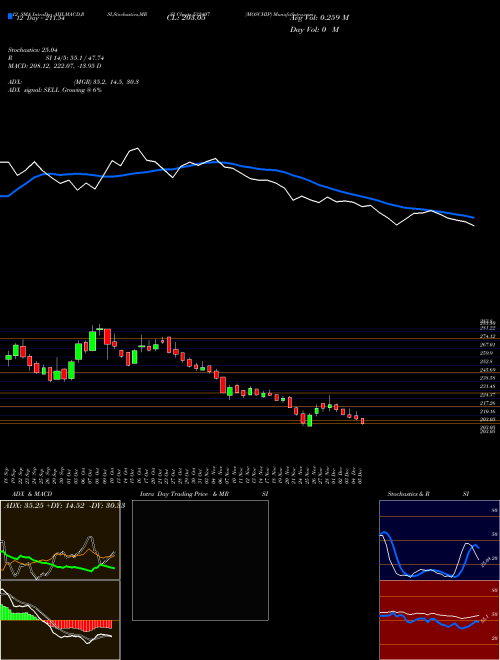Click the 'MACD: 208.12, 222.07, -13.95 D' line

(x=55, y=66)
